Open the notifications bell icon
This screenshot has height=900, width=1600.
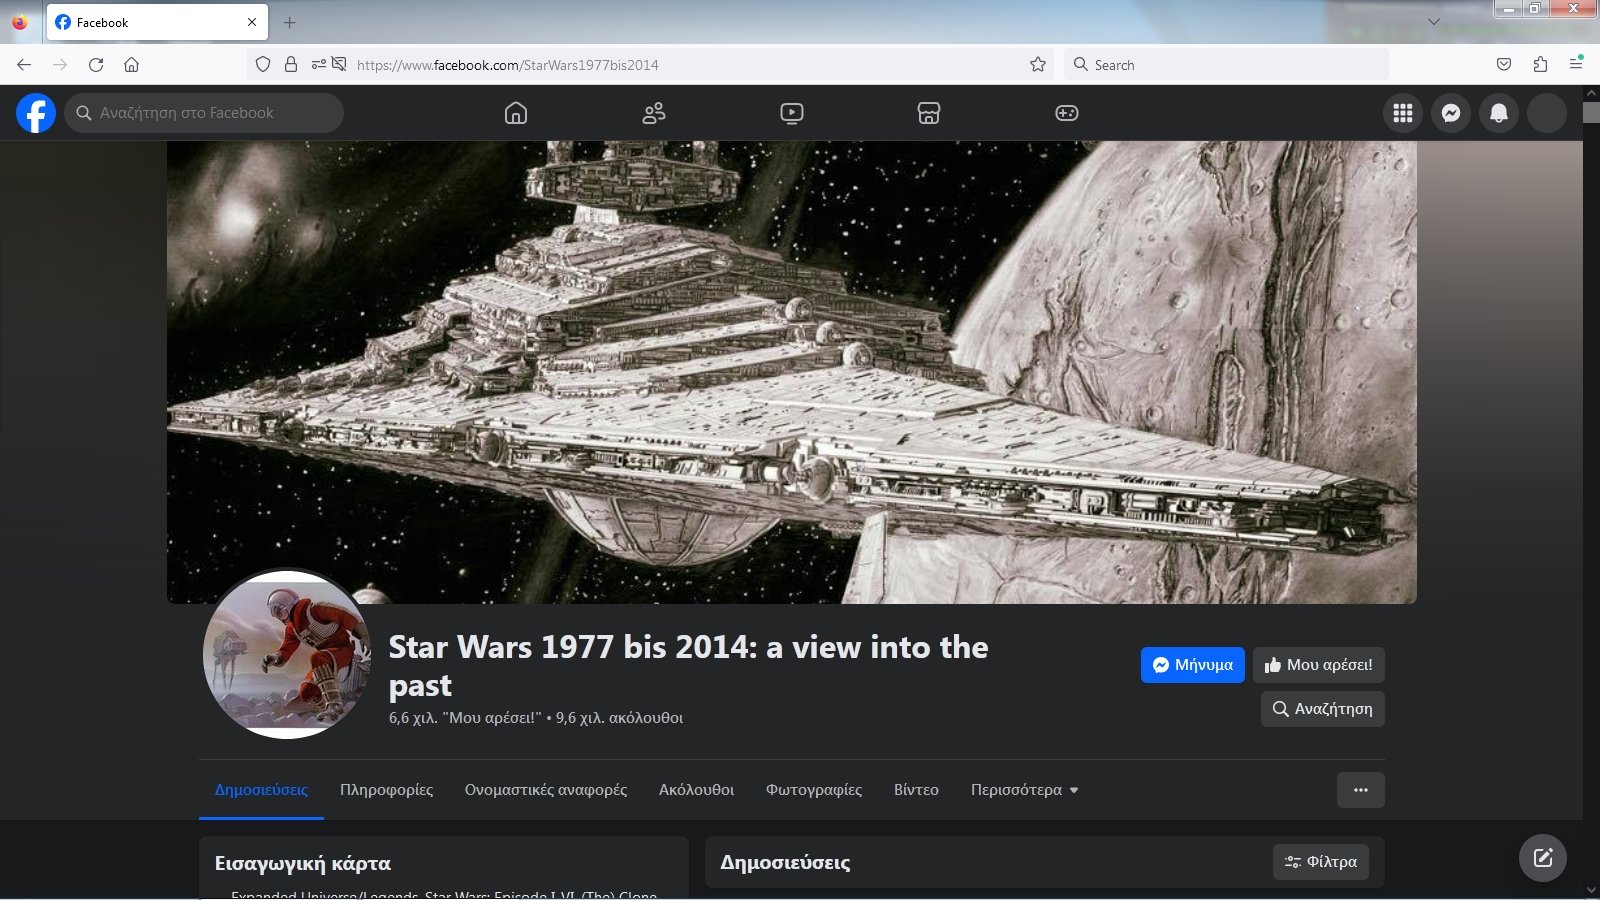pyautogui.click(x=1499, y=113)
